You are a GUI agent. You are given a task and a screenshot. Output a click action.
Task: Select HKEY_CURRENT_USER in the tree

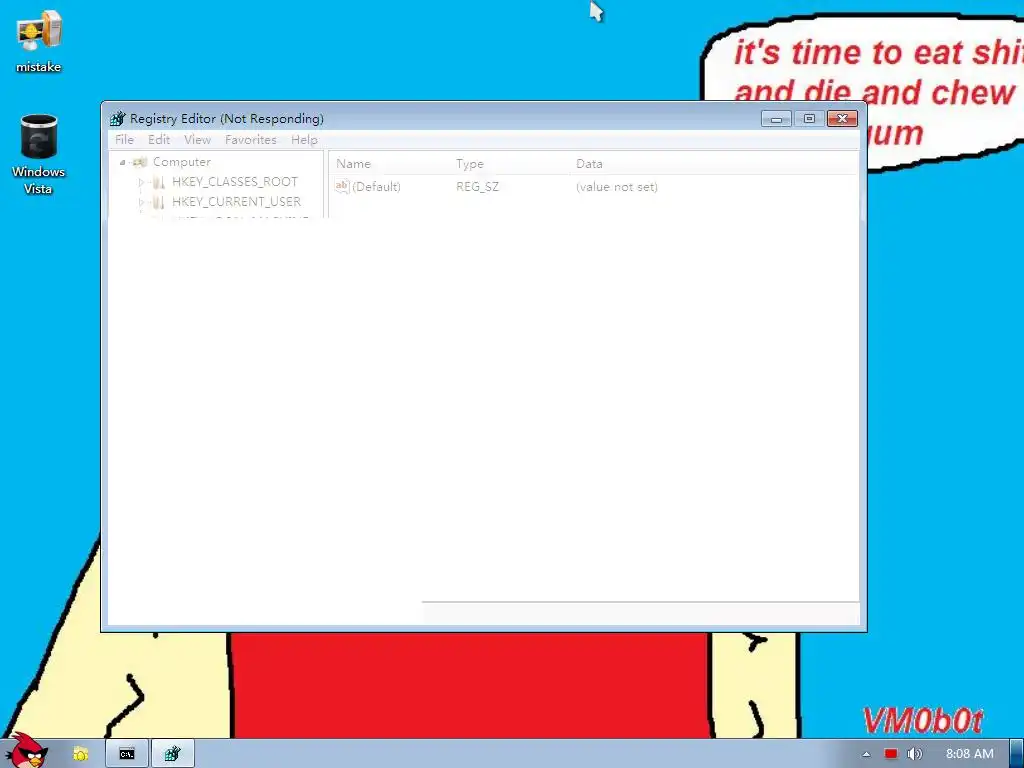[x=236, y=202]
